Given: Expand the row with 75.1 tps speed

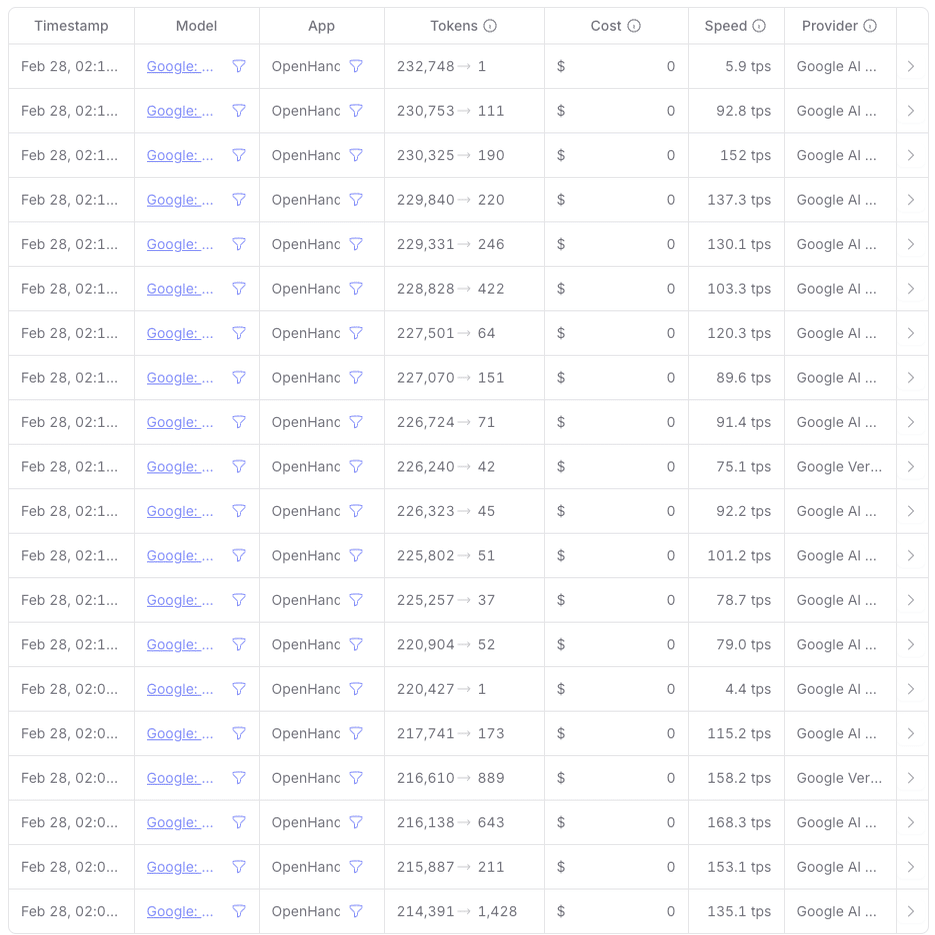Looking at the screenshot, I should (x=911, y=466).
